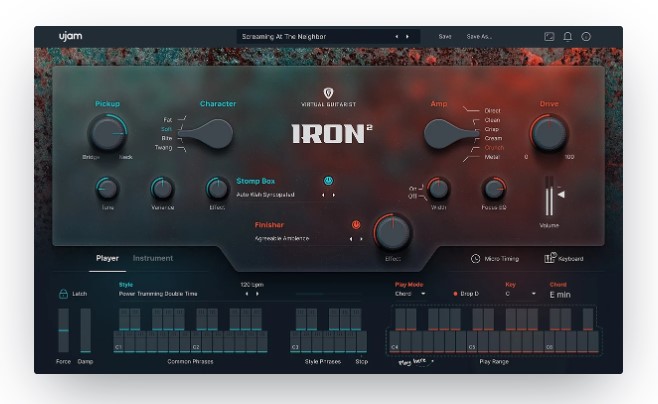This screenshot has height=404, width=658.
Task: Open Play Mode Chord dropdown
Action: [410, 294]
